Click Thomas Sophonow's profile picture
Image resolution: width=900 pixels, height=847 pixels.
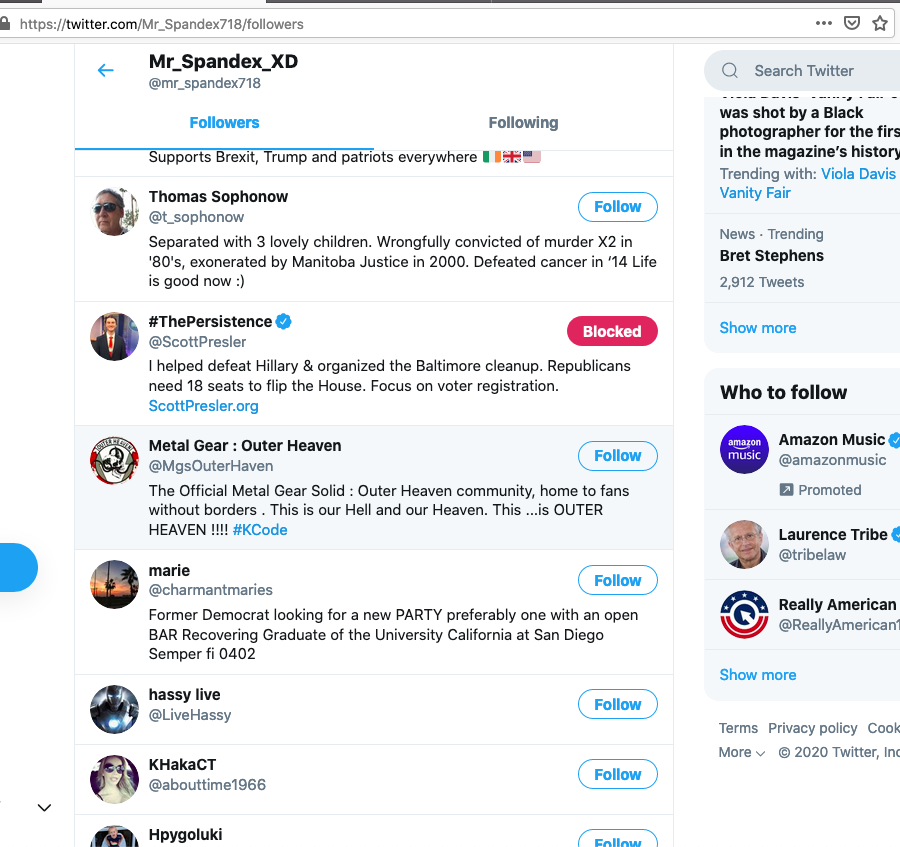tap(114, 211)
